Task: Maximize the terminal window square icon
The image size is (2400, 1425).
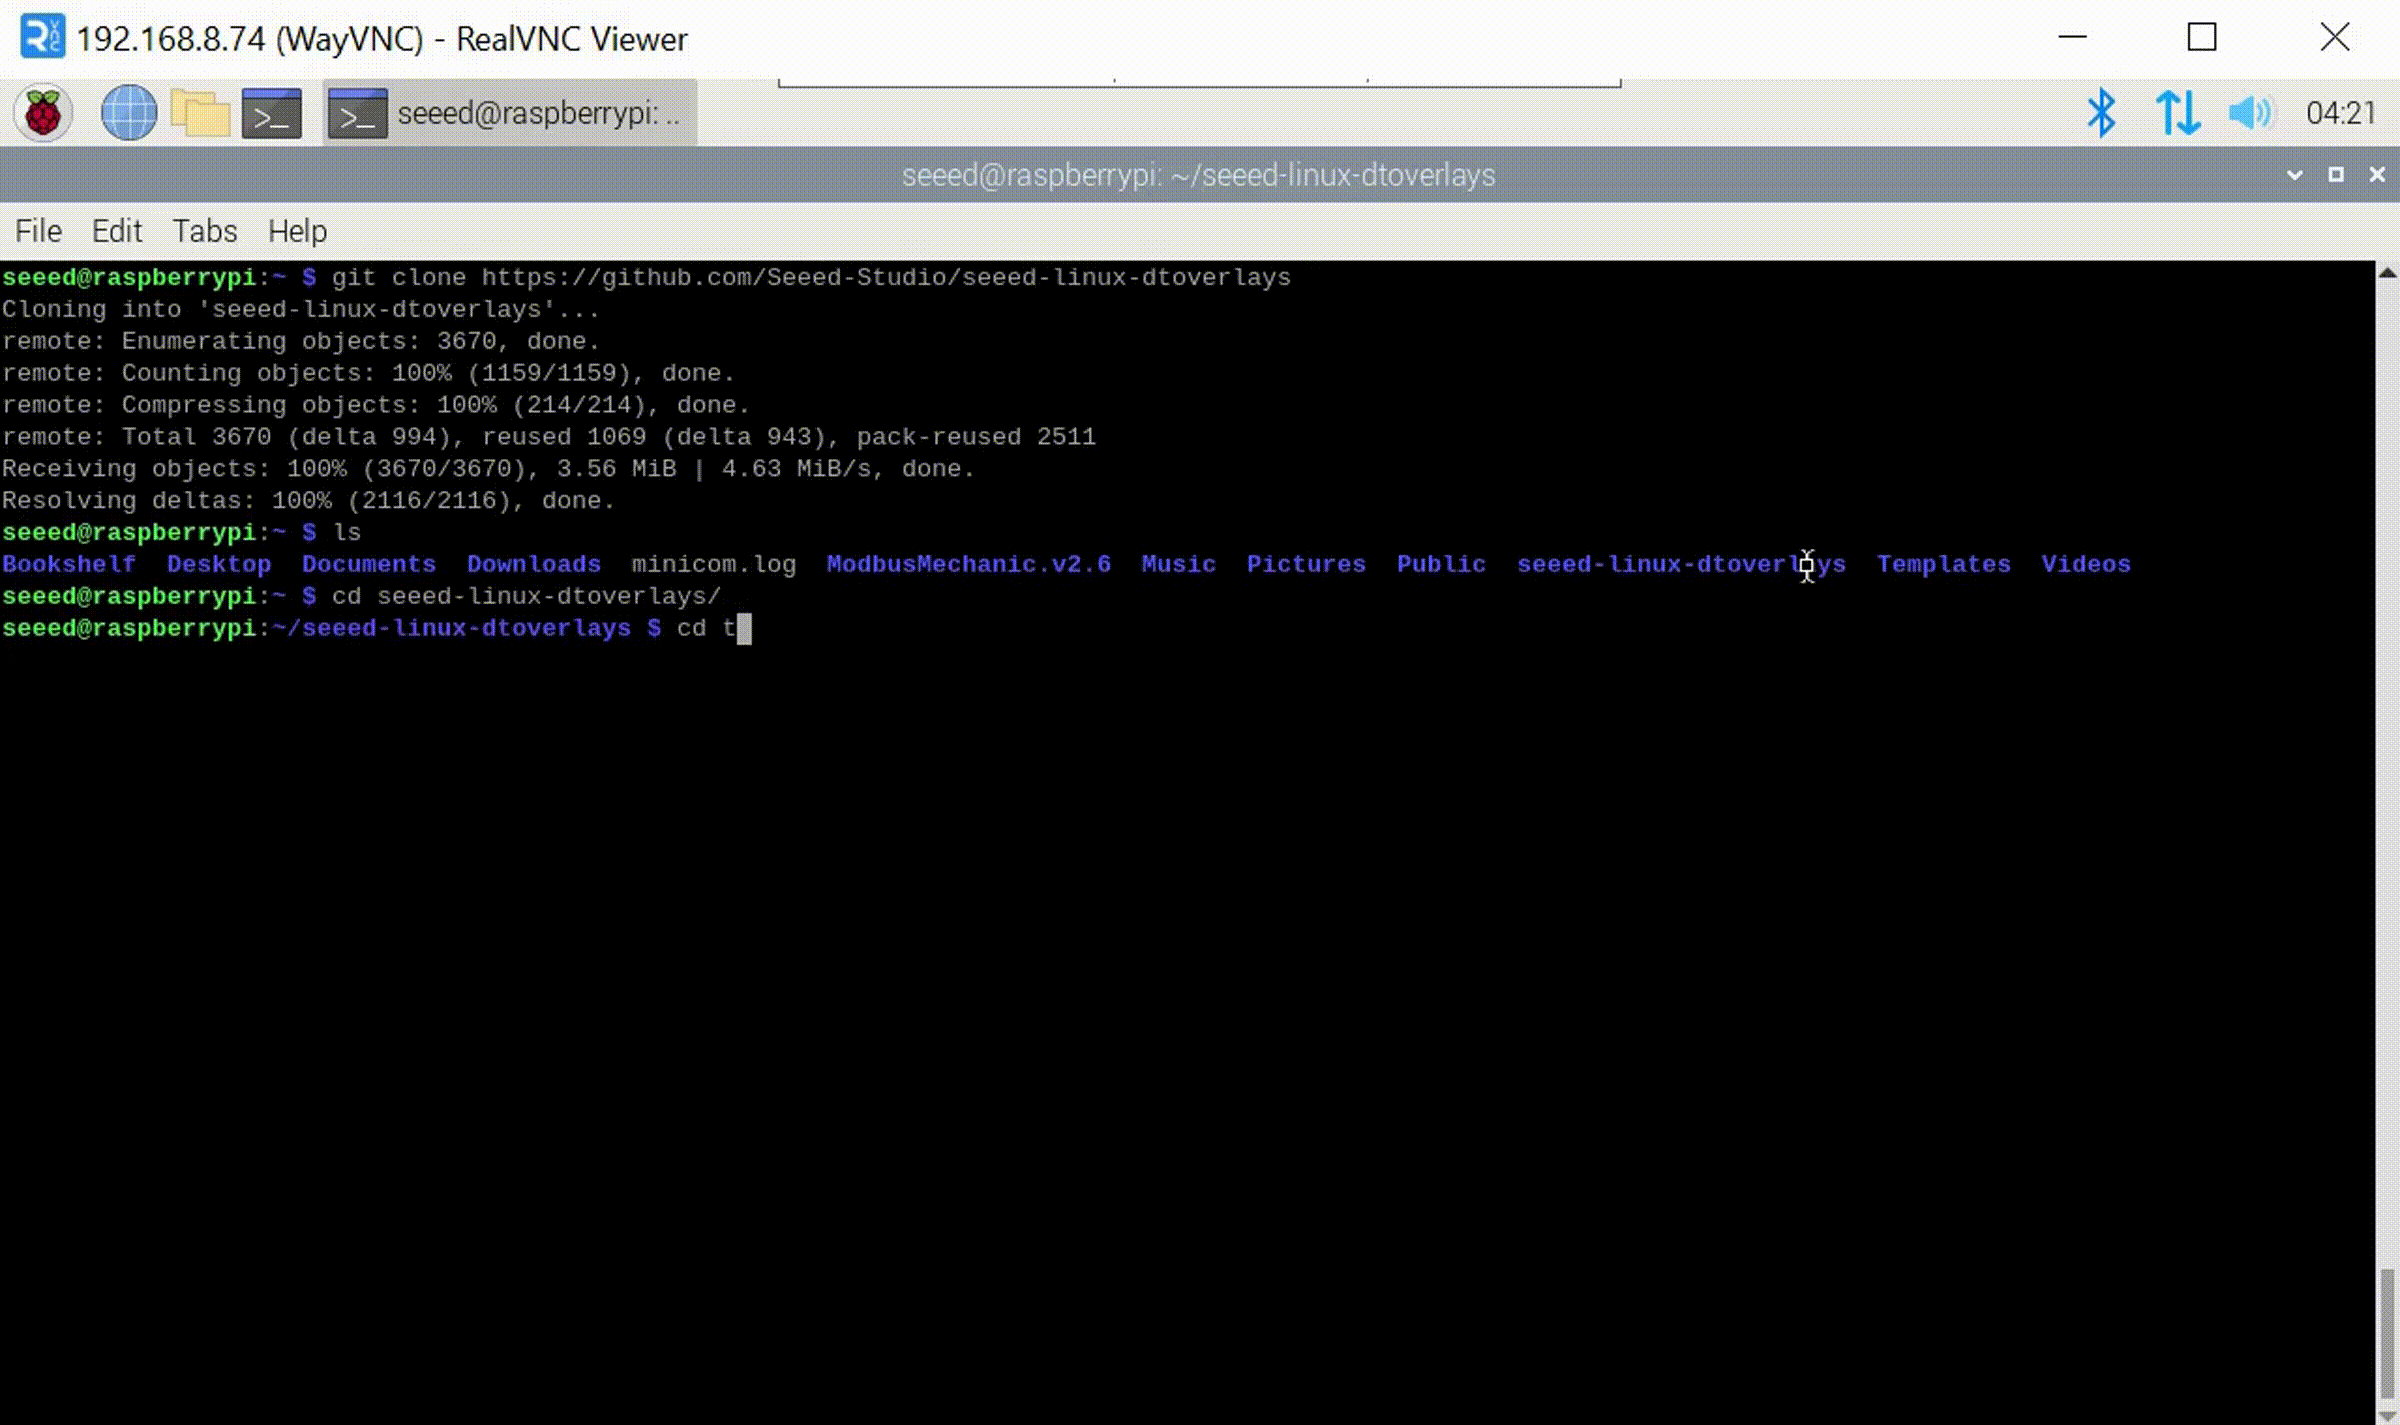Action: click(x=2335, y=175)
